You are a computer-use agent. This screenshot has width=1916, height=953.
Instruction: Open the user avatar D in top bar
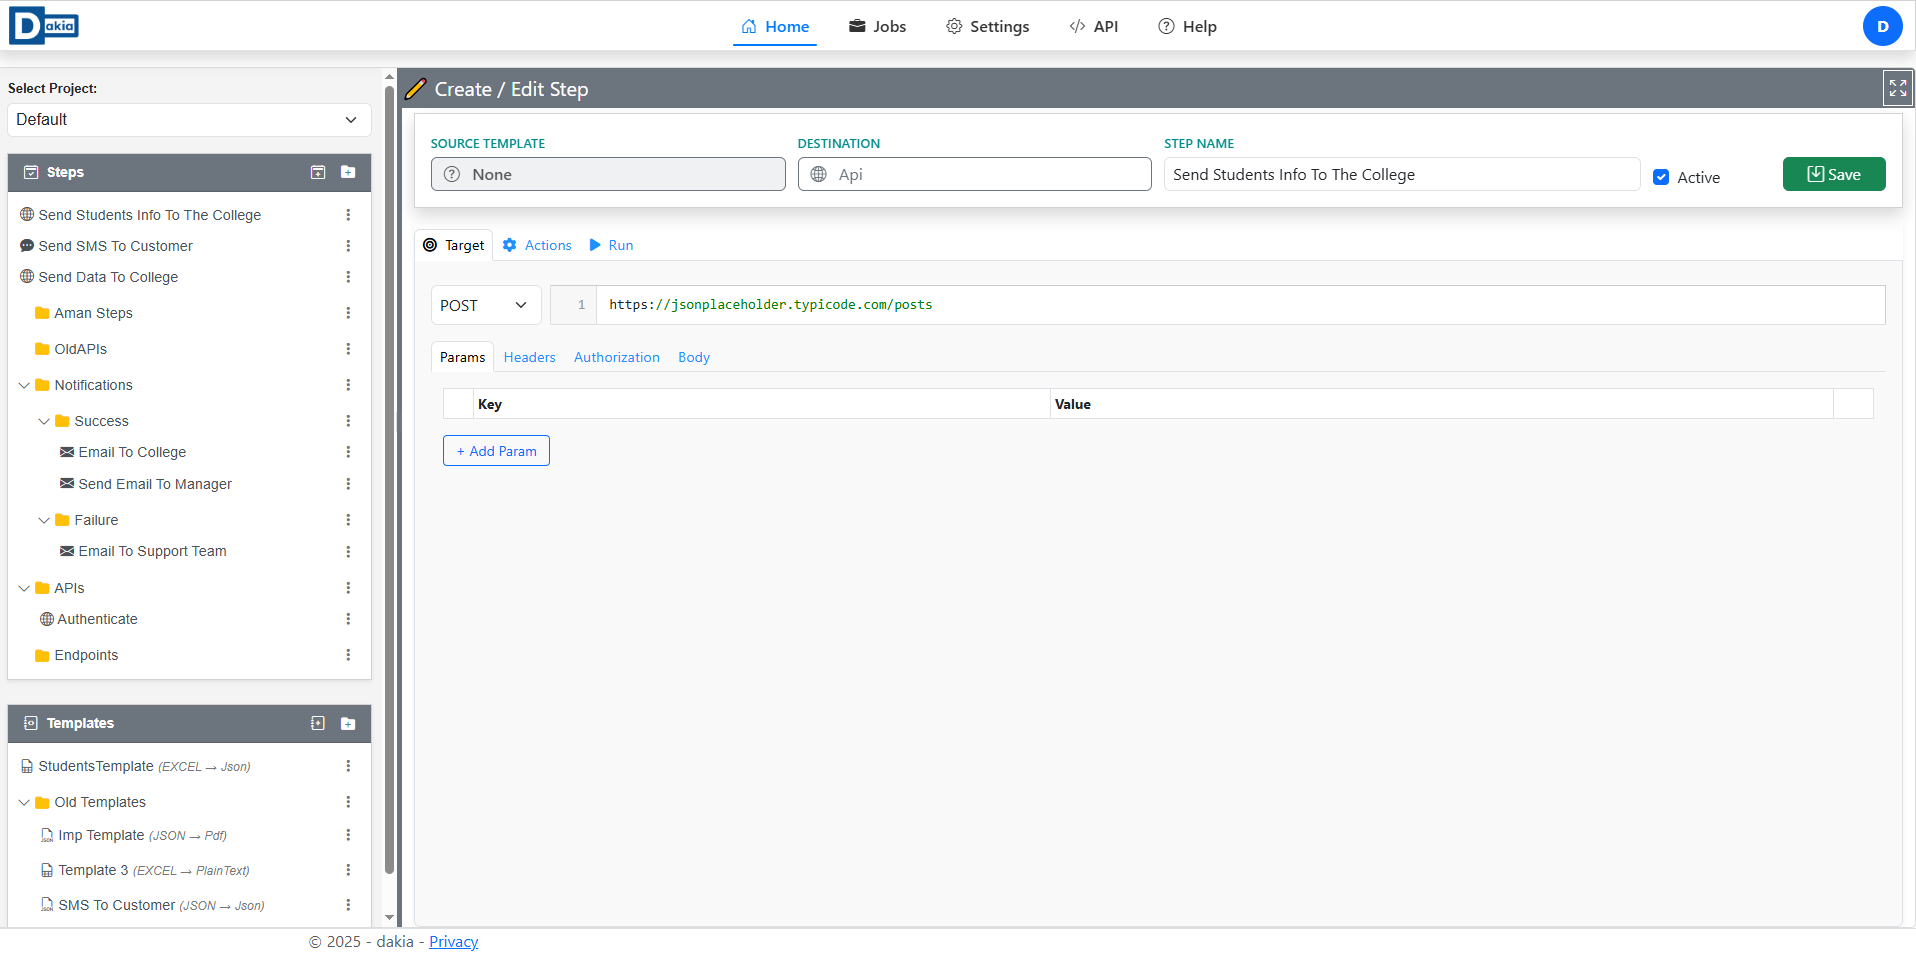pyautogui.click(x=1882, y=26)
